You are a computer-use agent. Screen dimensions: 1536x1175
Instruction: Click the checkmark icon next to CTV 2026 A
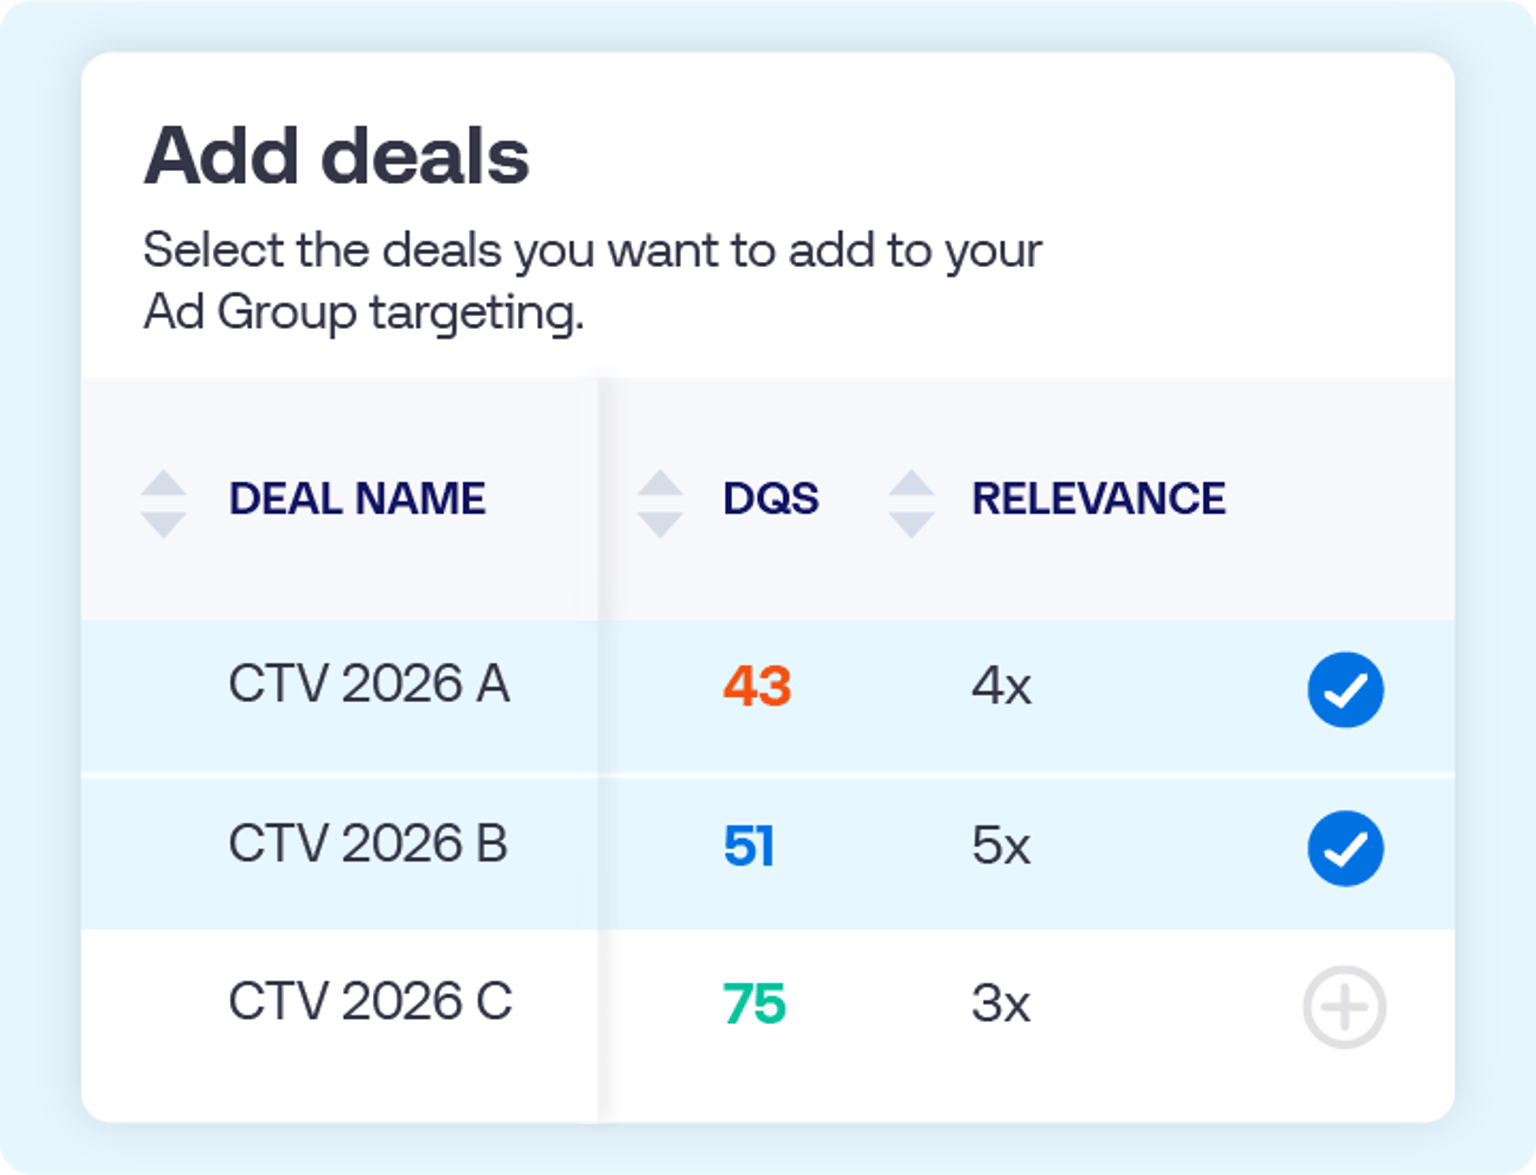tap(1345, 689)
